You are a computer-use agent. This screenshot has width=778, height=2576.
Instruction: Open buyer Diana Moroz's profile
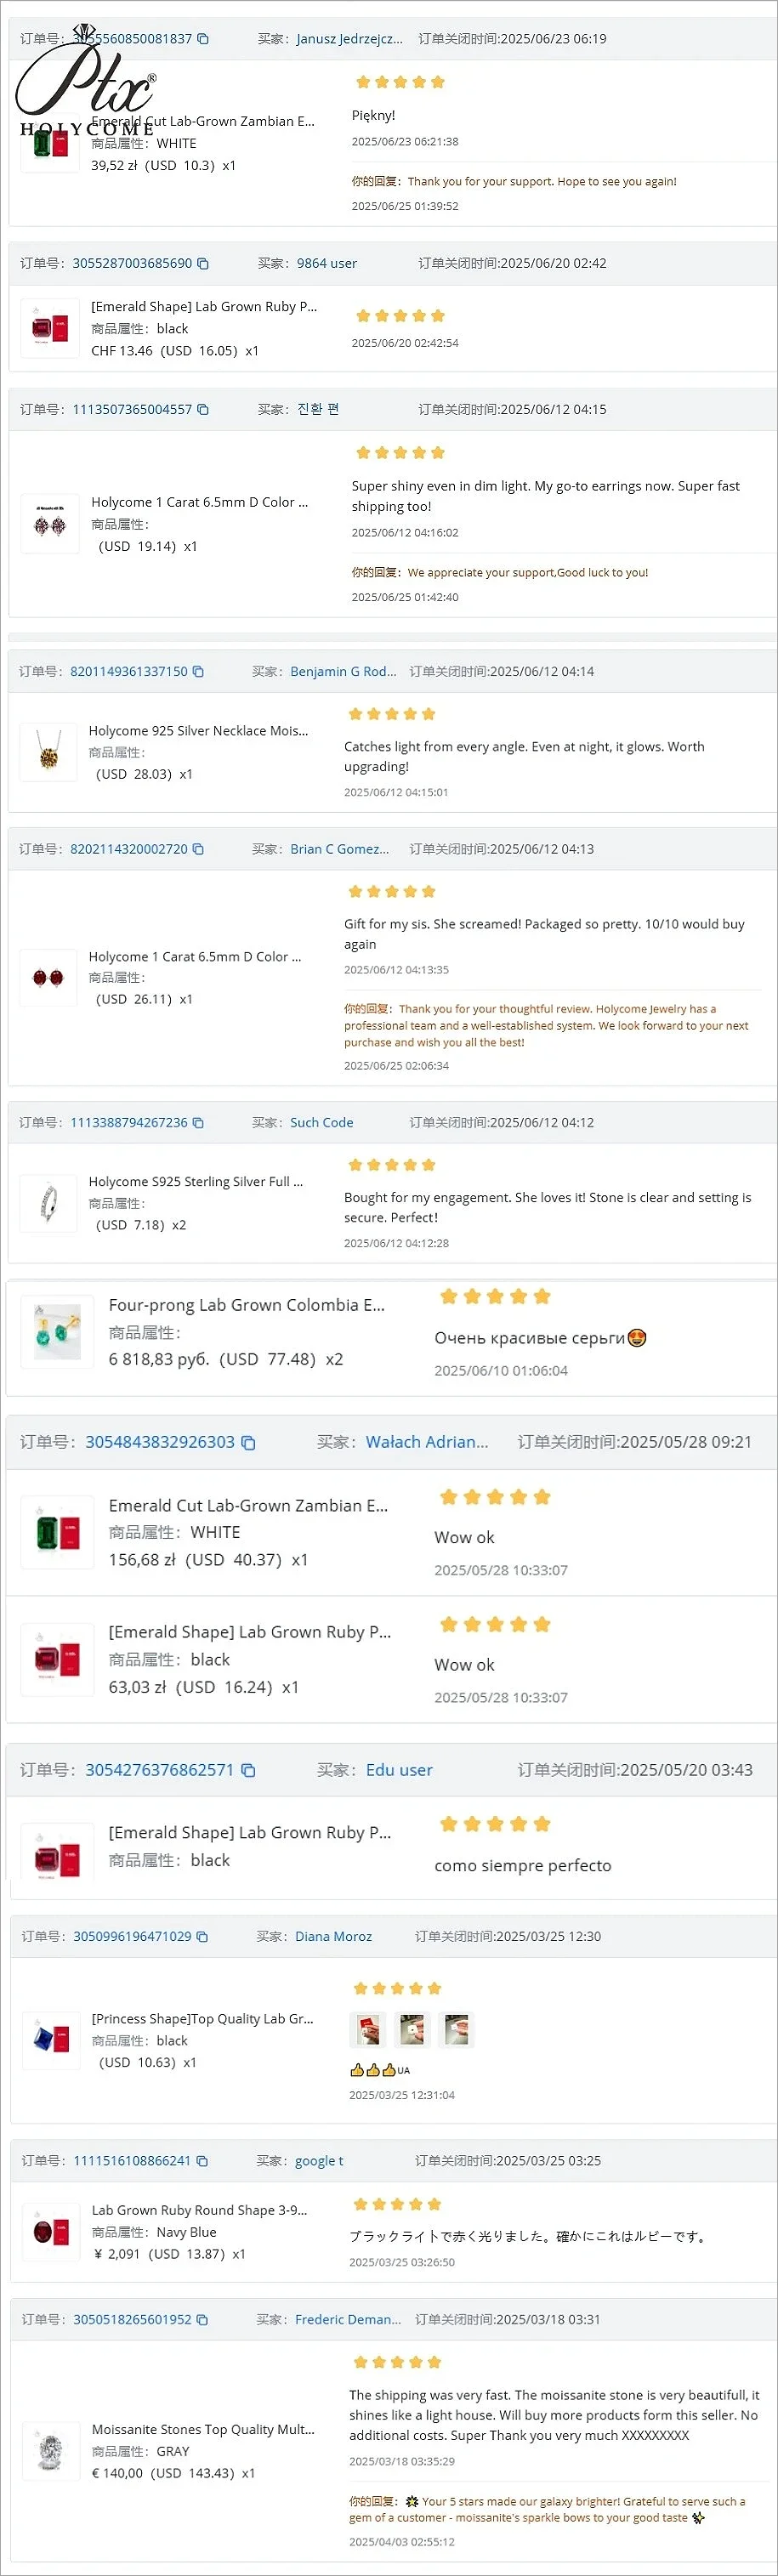tap(333, 1937)
